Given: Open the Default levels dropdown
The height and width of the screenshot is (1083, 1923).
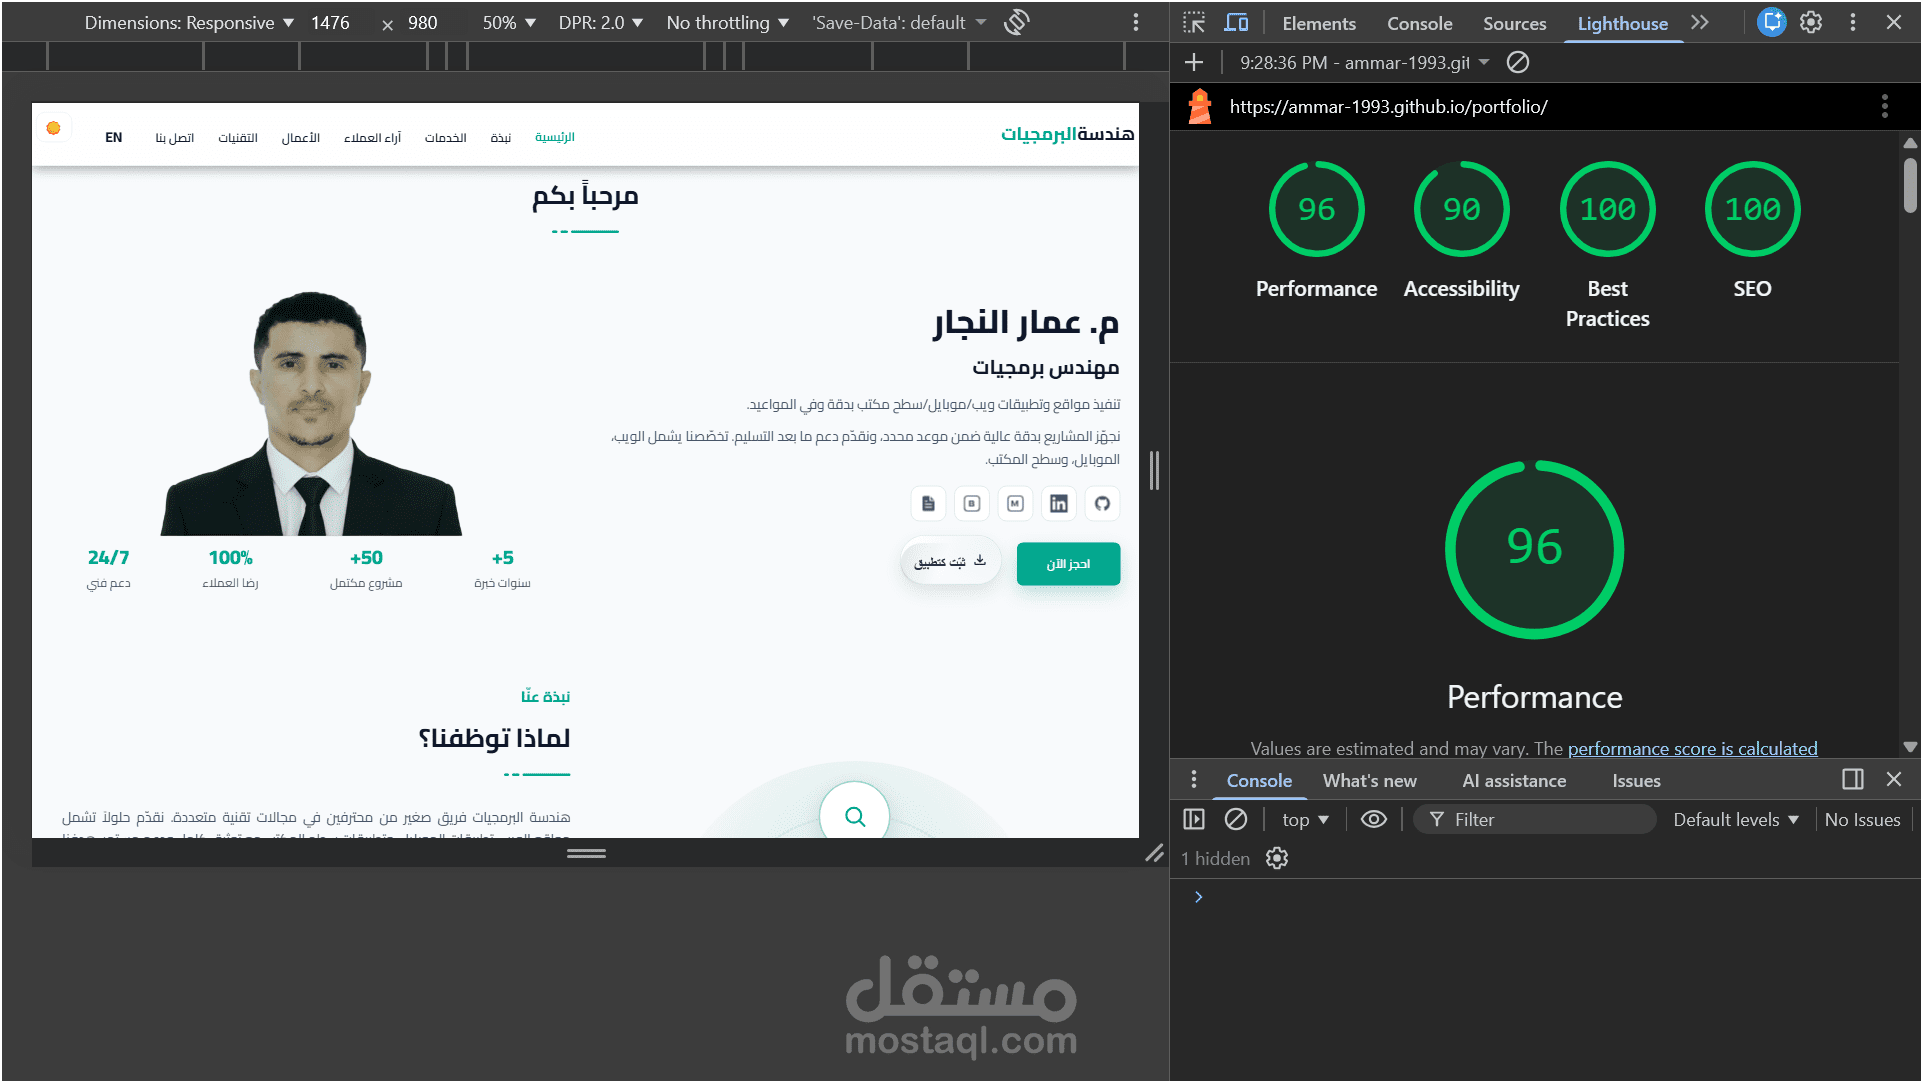Looking at the screenshot, I should [x=1736, y=819].
